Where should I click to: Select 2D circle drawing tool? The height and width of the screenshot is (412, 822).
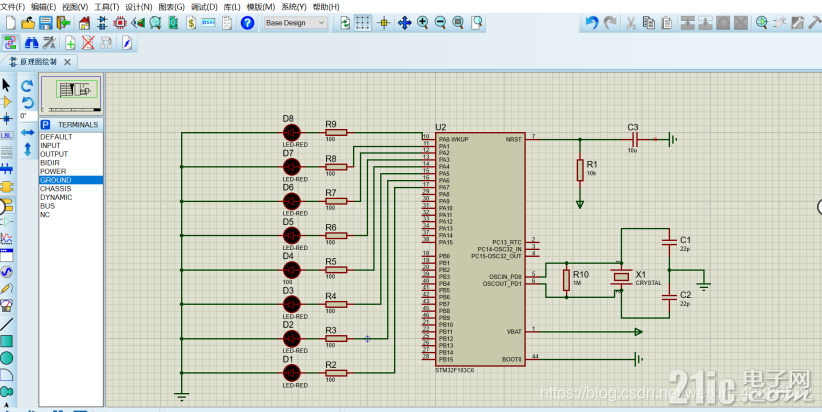pos(6,359)
